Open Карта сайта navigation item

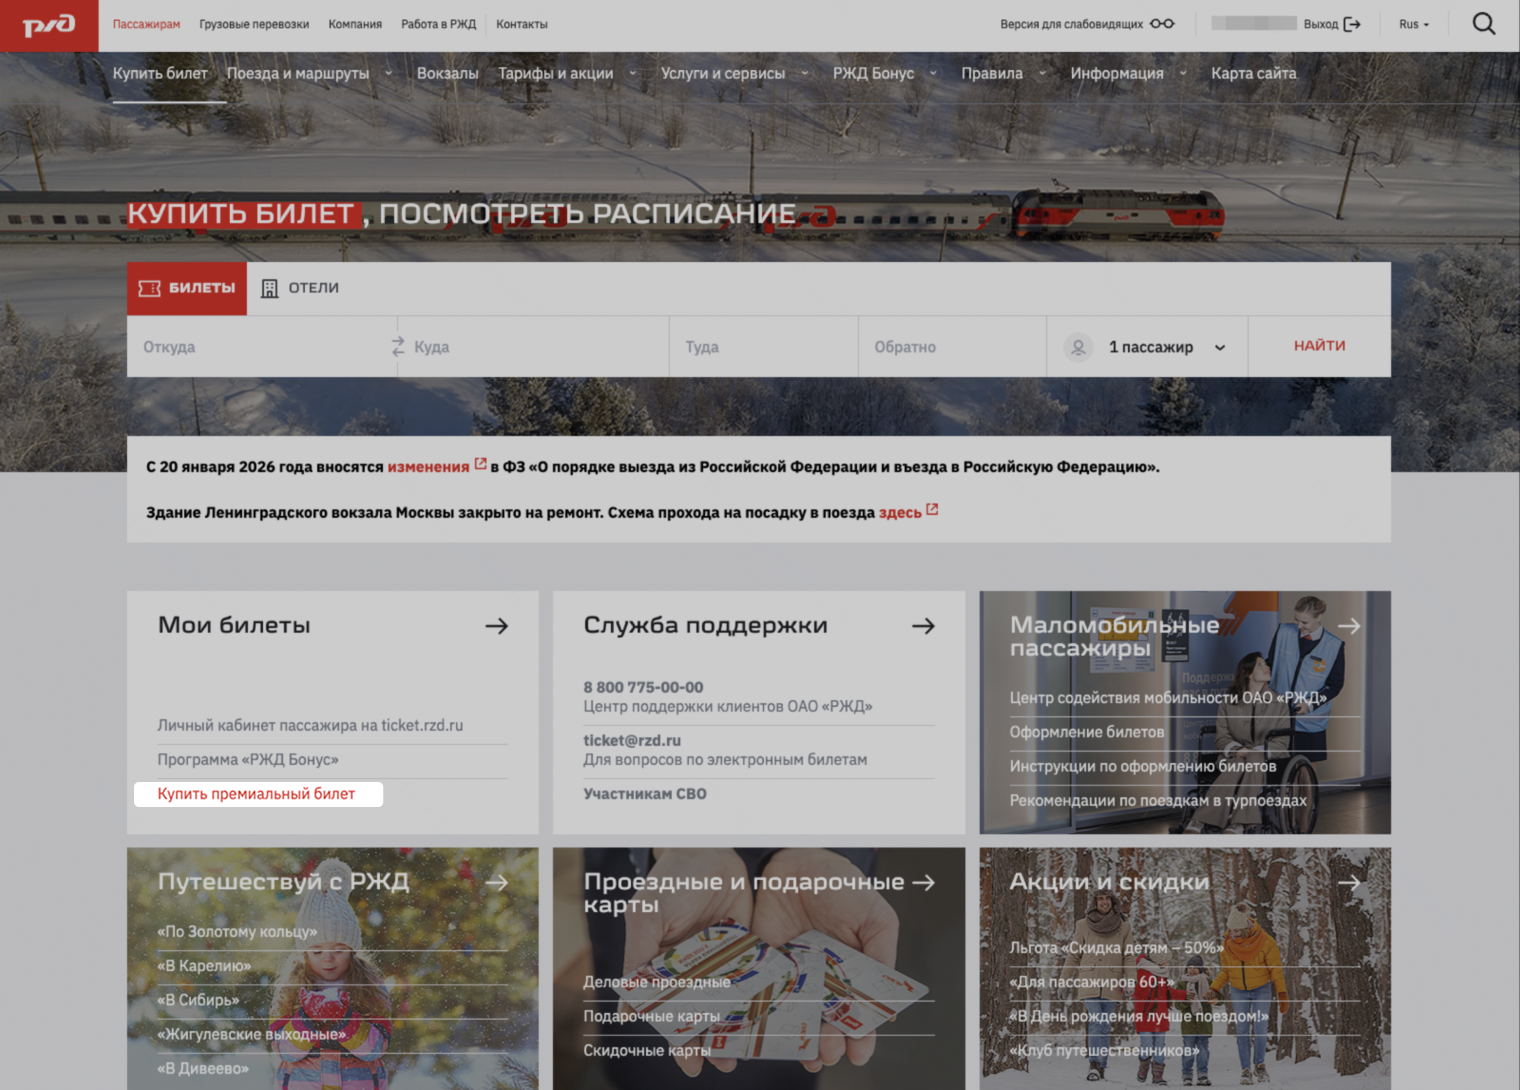pyautogui.click(x=1253, y=73)
